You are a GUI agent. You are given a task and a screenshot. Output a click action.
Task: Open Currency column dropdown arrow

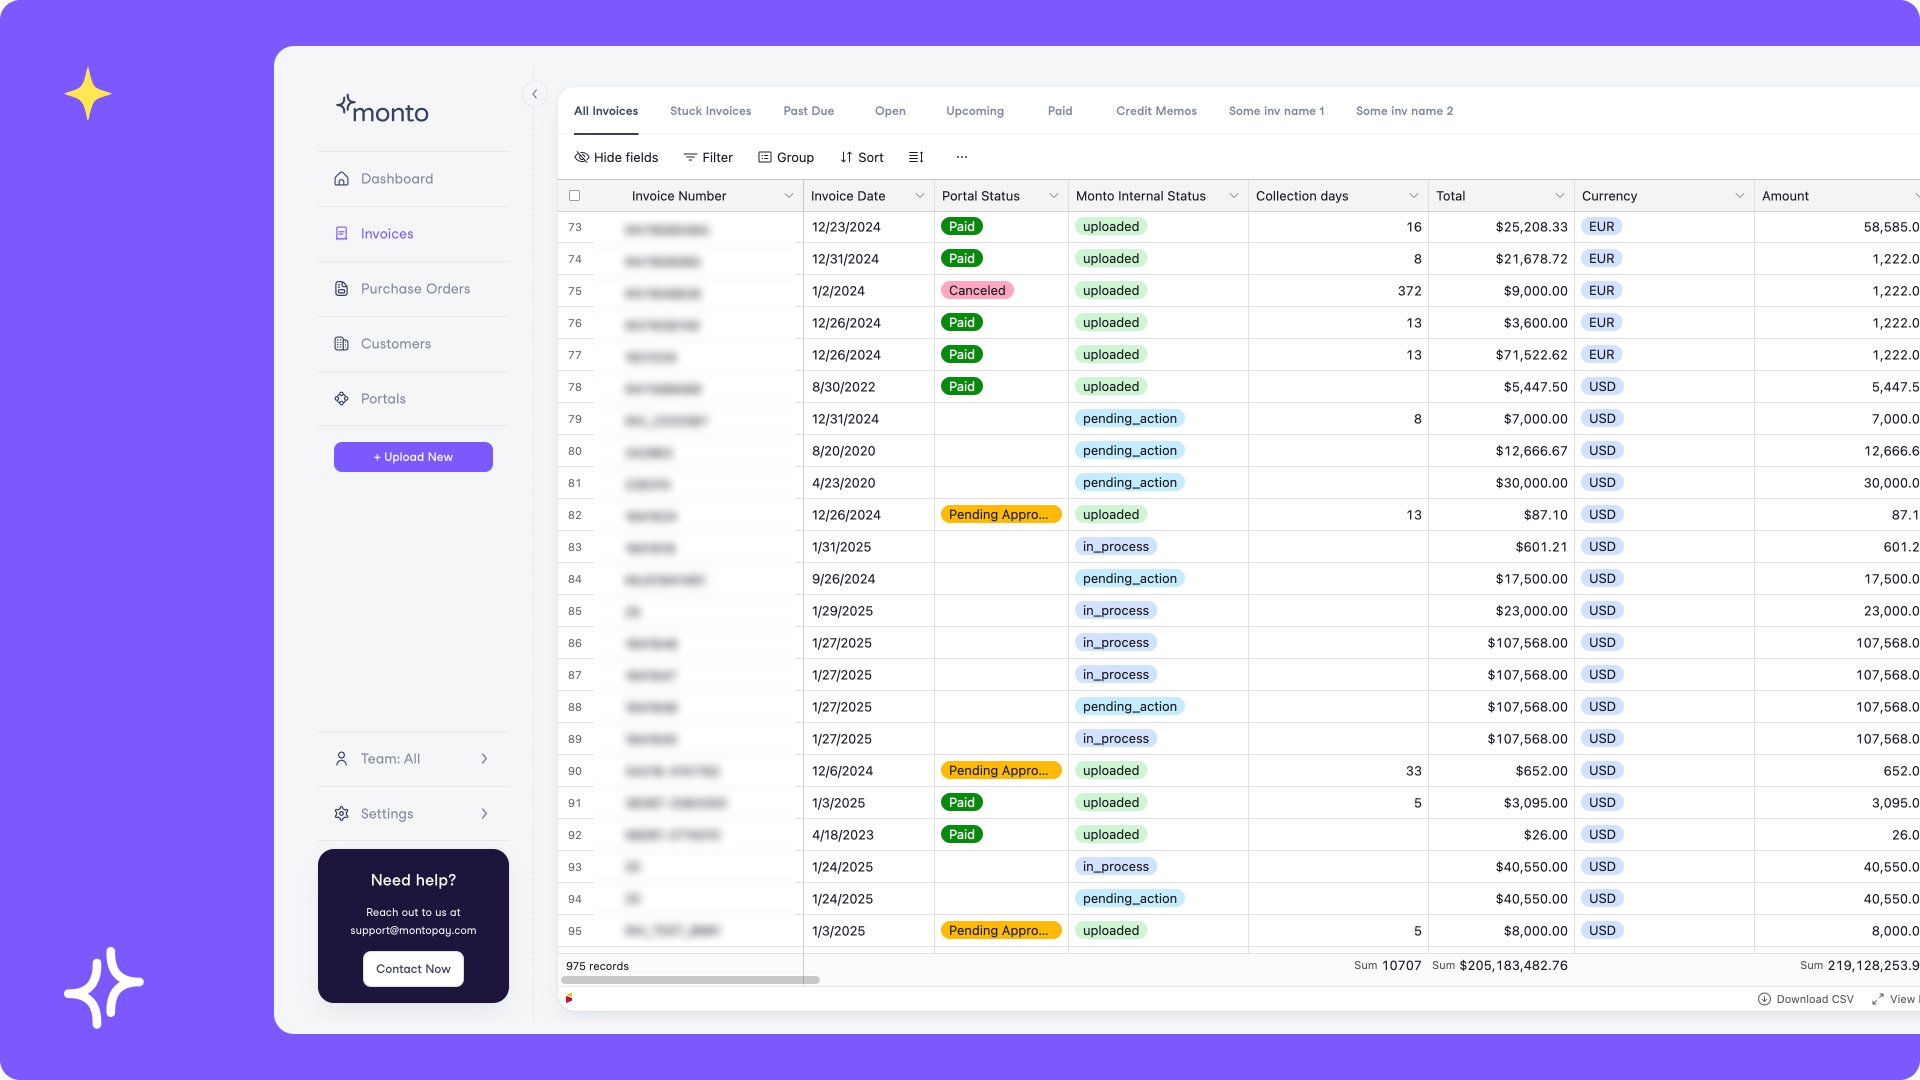(1739, 196)
